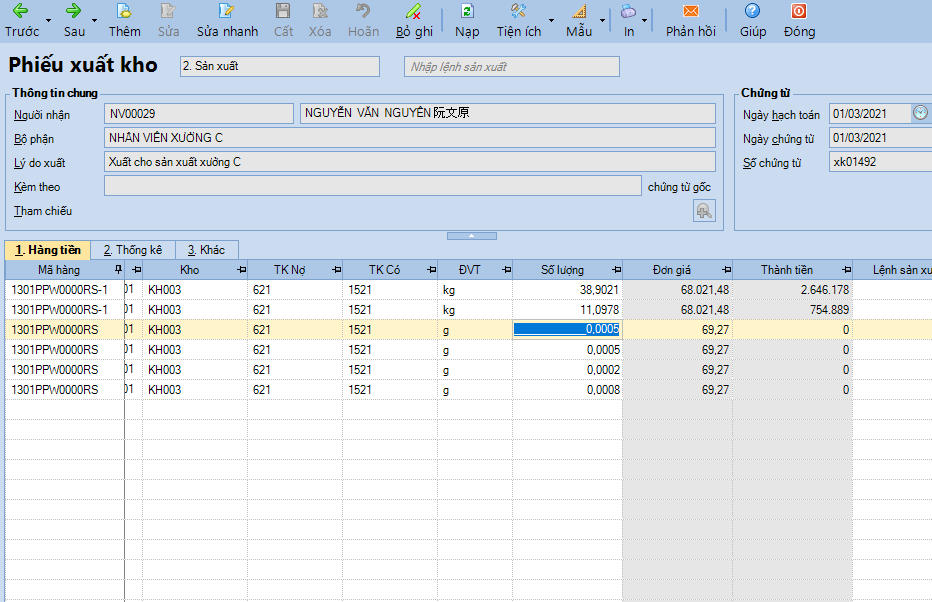
Task: Switch to the '1. Hàng tiền' tab
Action: click(48, 250)
